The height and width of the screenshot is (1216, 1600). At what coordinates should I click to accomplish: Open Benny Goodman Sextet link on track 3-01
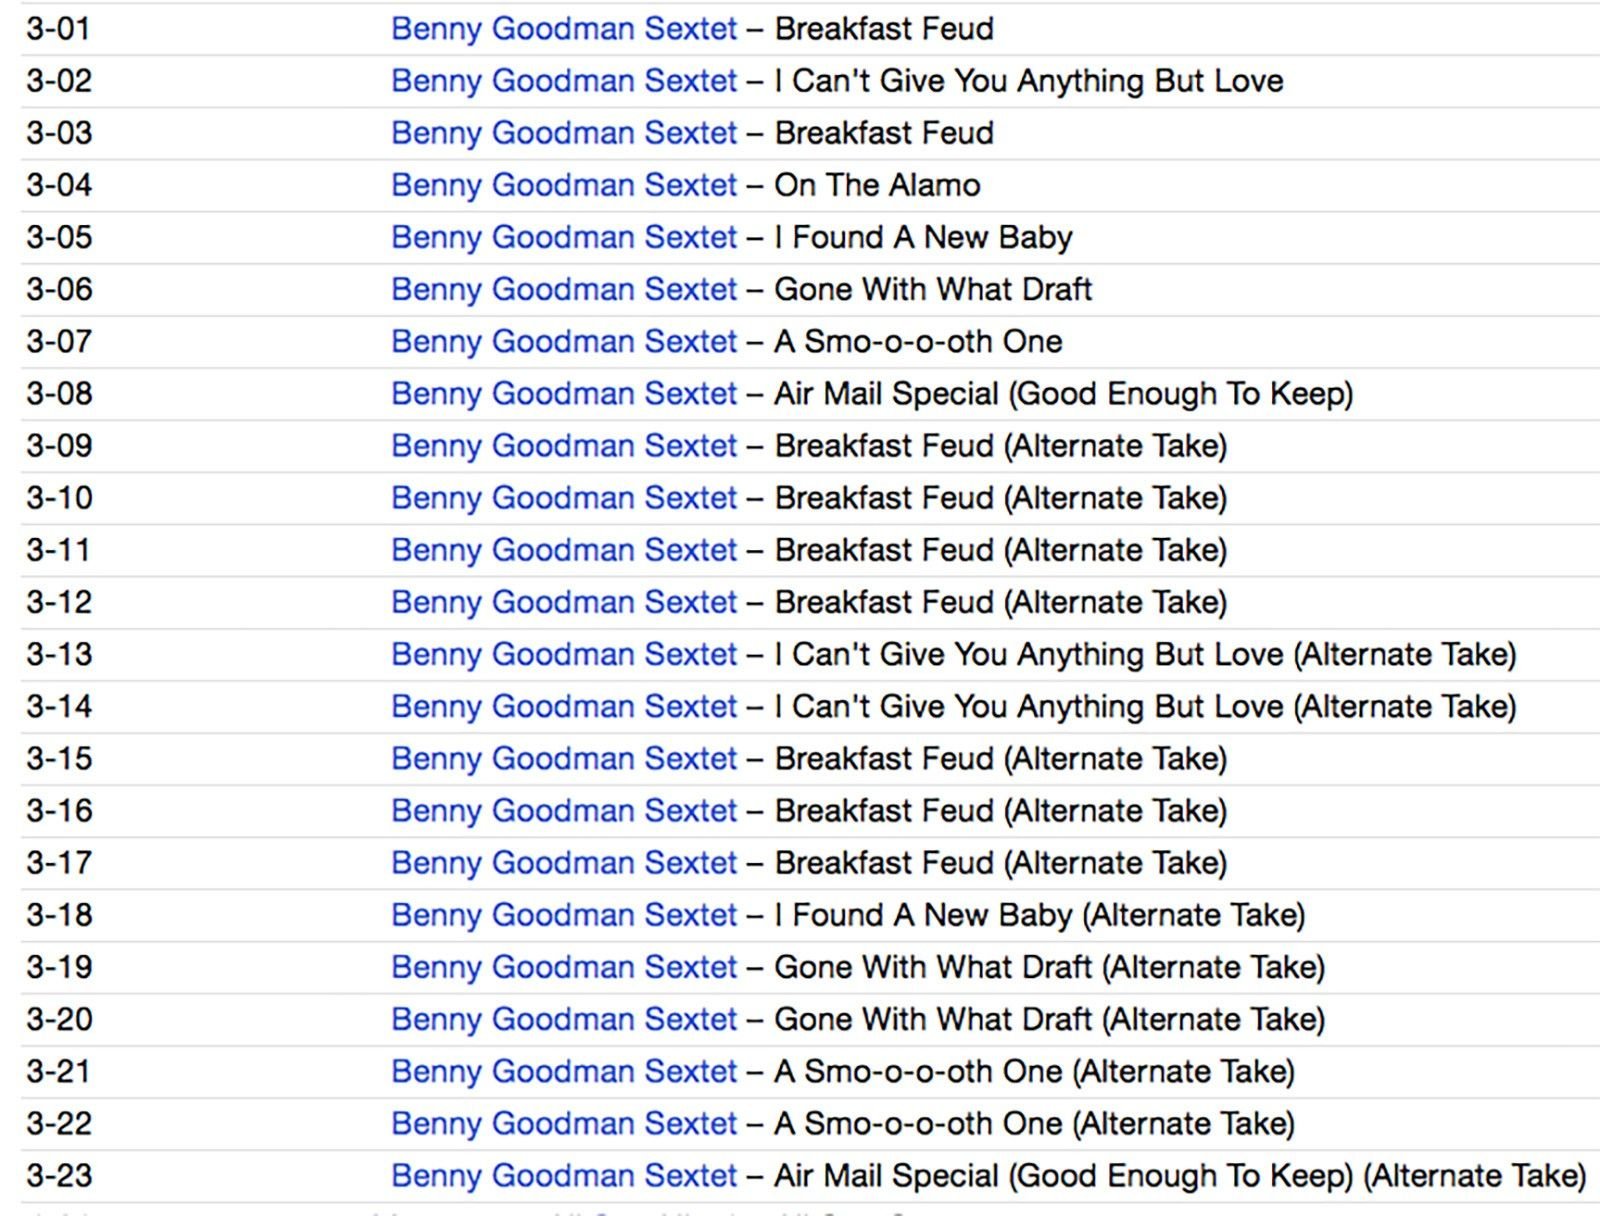[563, 29]
